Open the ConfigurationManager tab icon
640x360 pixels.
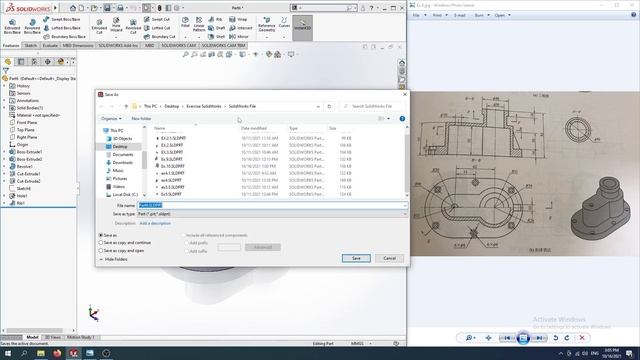34,62
